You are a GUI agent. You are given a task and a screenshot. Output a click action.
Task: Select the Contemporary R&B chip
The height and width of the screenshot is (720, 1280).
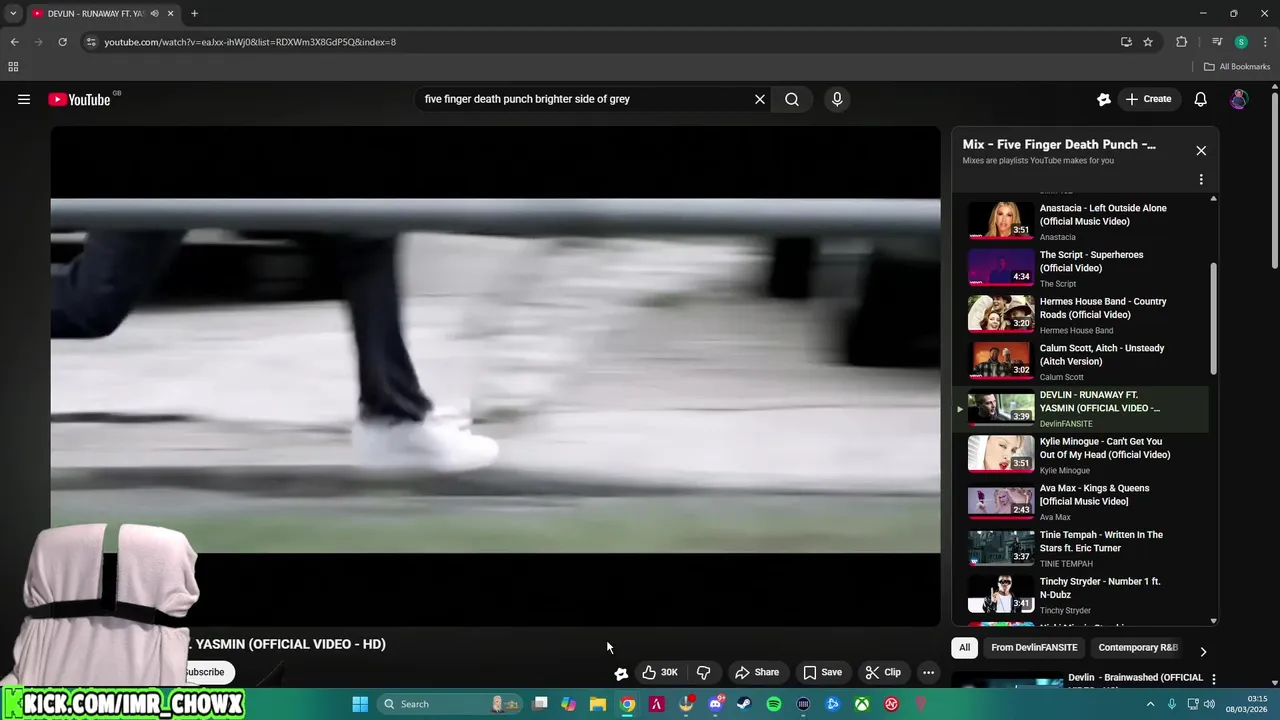(x=1138, y=647)
